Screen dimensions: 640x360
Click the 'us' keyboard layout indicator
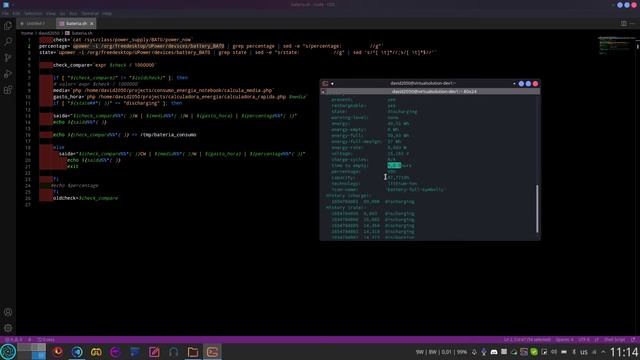[x=584, y=352]
